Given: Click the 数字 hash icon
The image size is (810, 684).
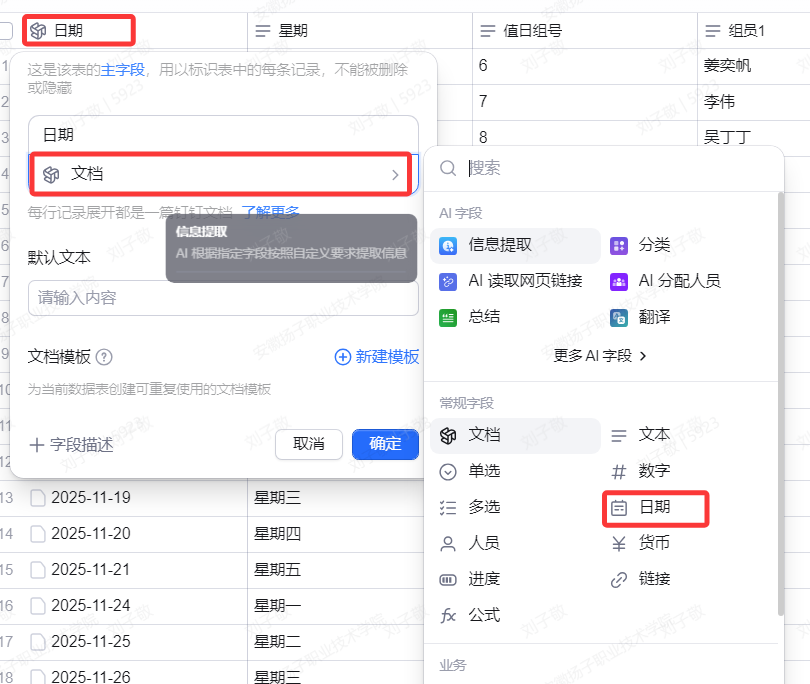Looking at the screenshot, I should click(618, 472).
